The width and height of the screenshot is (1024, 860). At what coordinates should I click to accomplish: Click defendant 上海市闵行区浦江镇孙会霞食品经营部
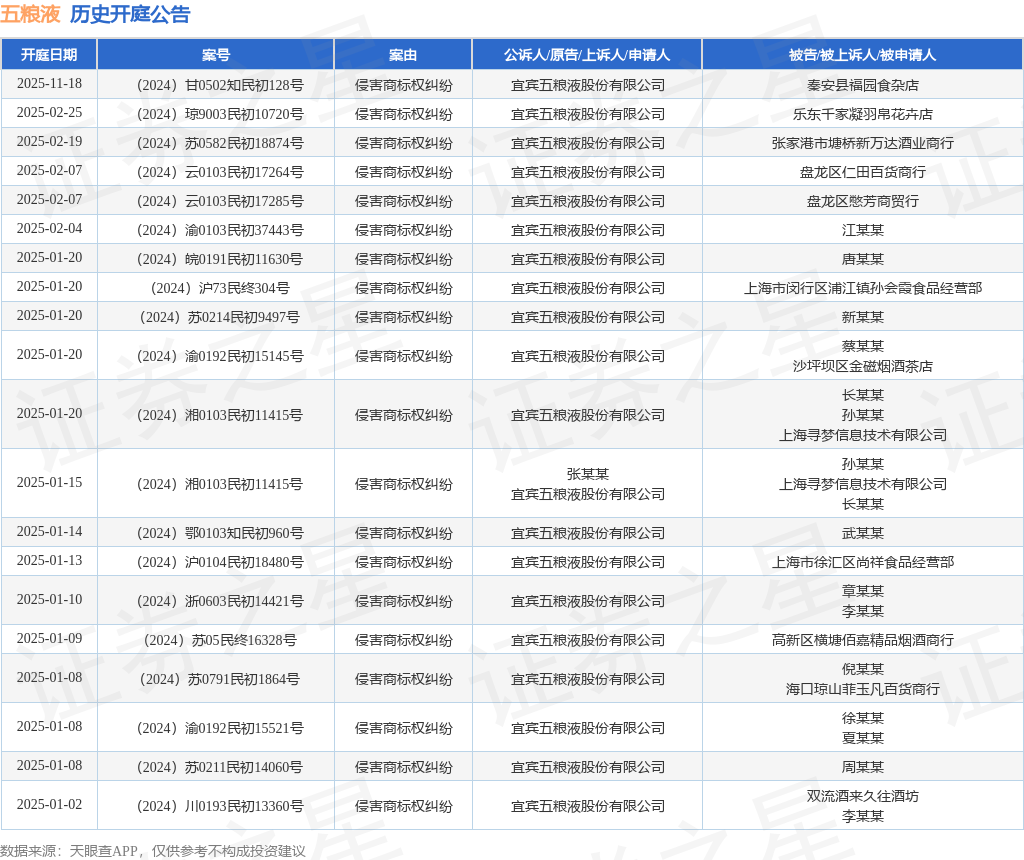tap(862, 288)
